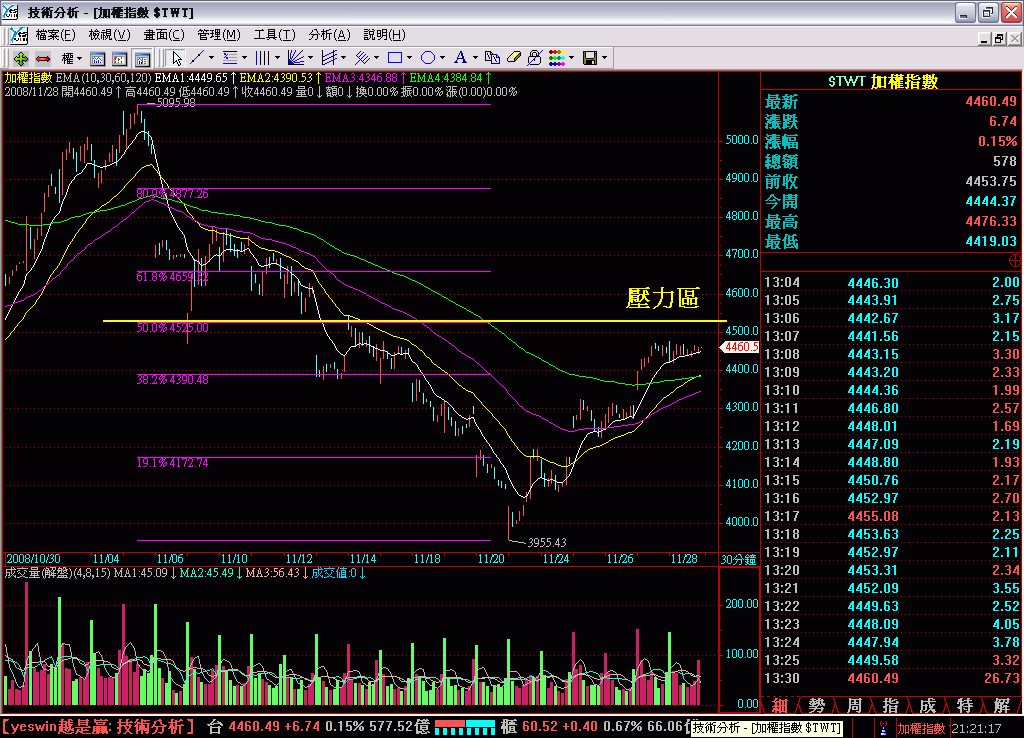Switch to the 解 tab in quote panel
The height and width of the screenshot is (738, 1024).
tap(1002, 705)
